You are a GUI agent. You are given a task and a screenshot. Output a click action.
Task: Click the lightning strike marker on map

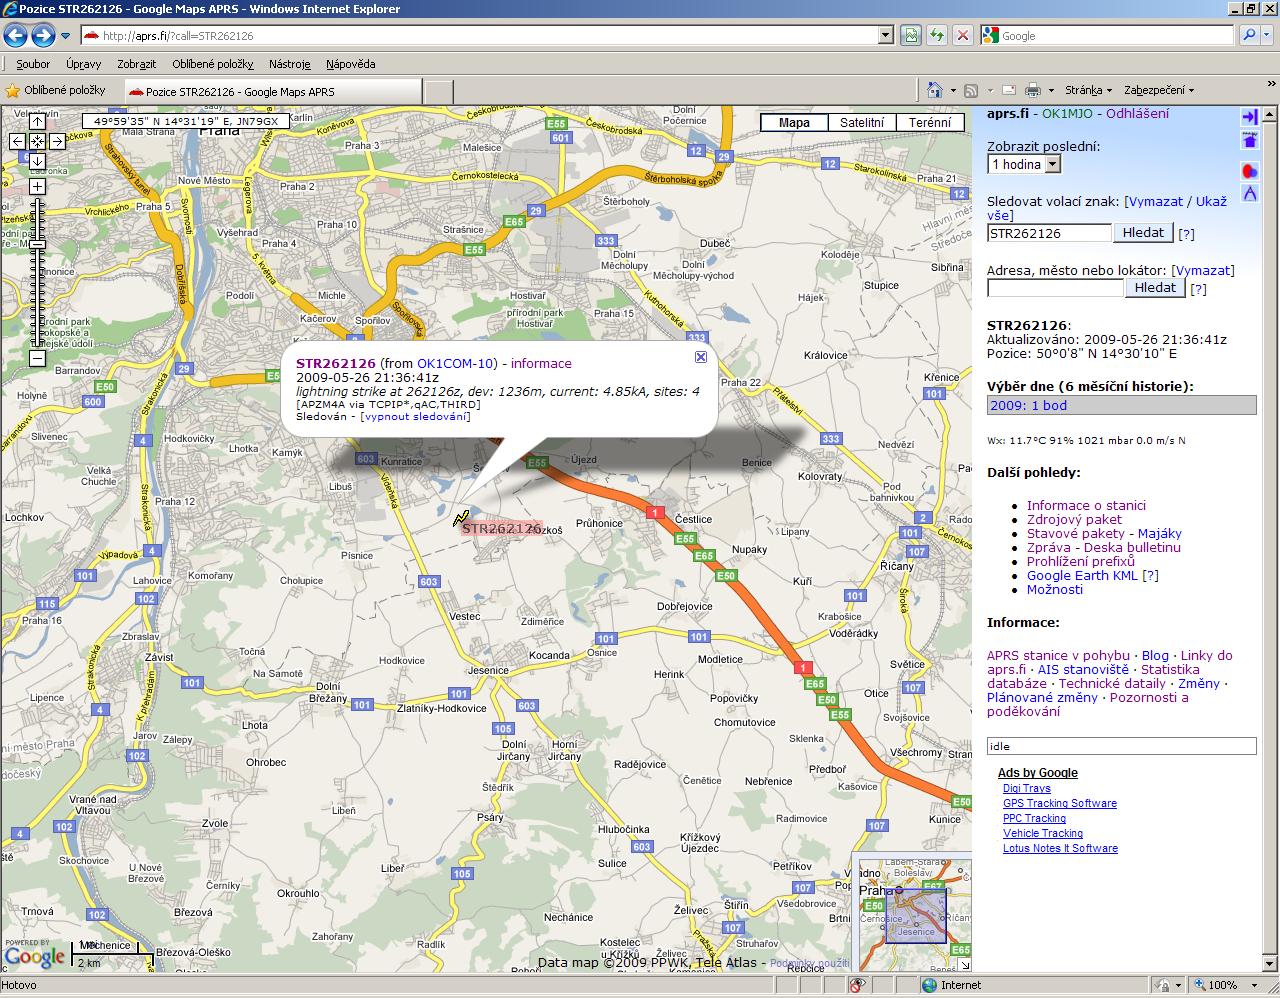[461, 518]
